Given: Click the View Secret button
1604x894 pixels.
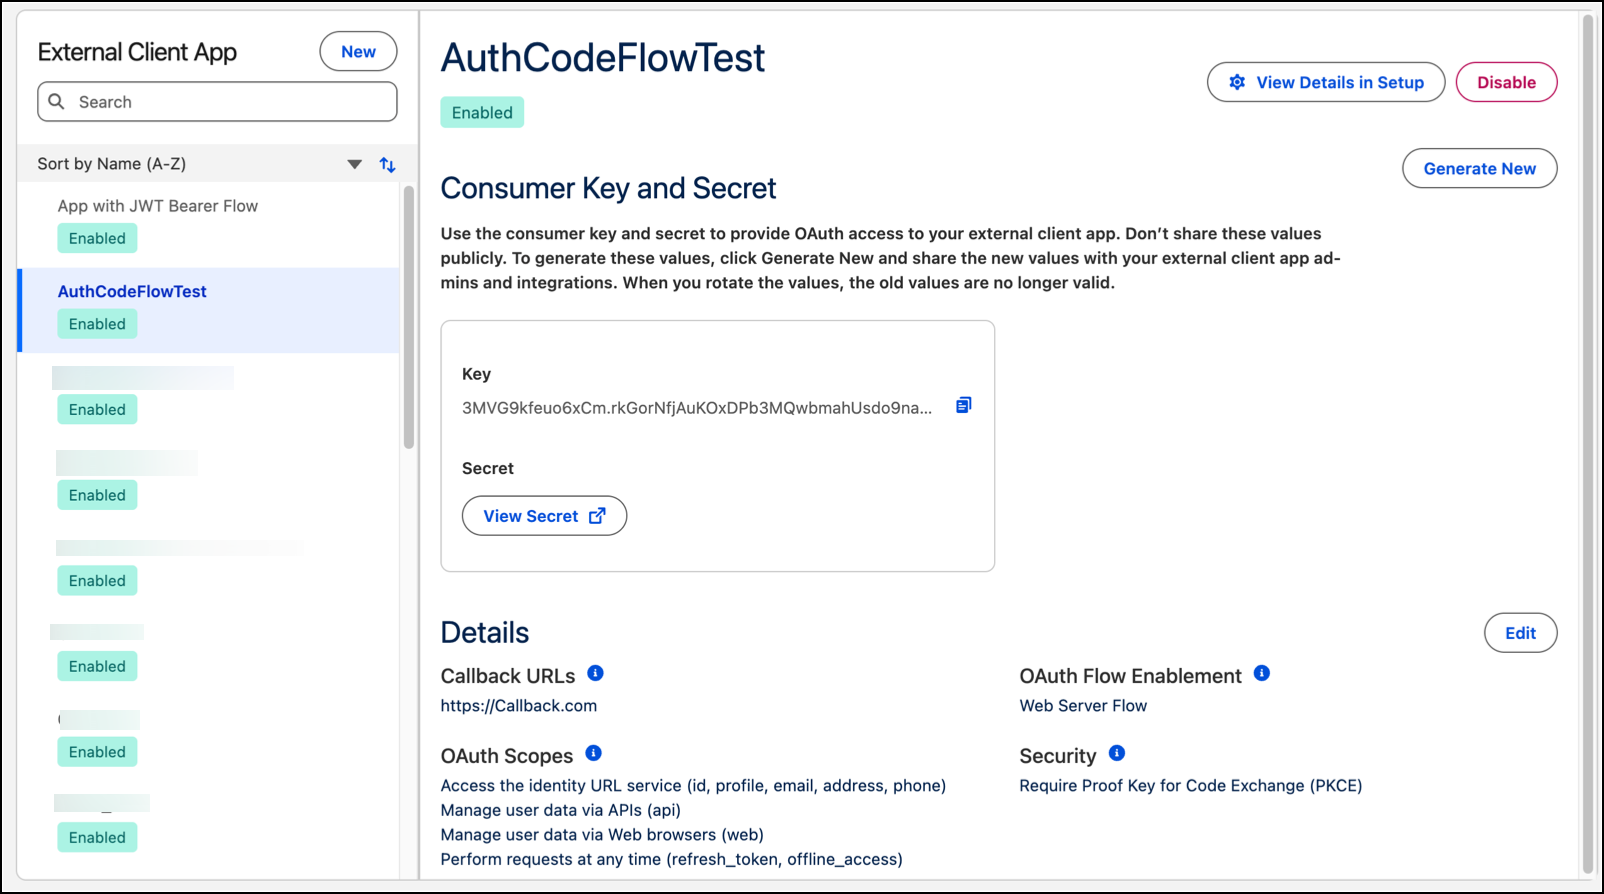Looking at the screenshot, I should pyautogui.click(x=544, y=516).
